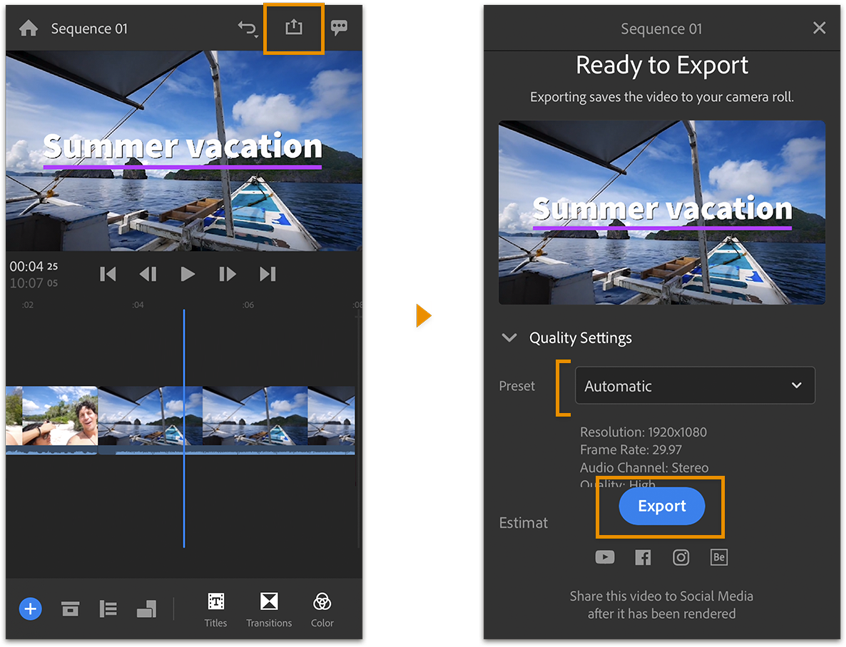Select the YouTube share icon
Viewport: 846px width, 647px height.
(604, 557)
